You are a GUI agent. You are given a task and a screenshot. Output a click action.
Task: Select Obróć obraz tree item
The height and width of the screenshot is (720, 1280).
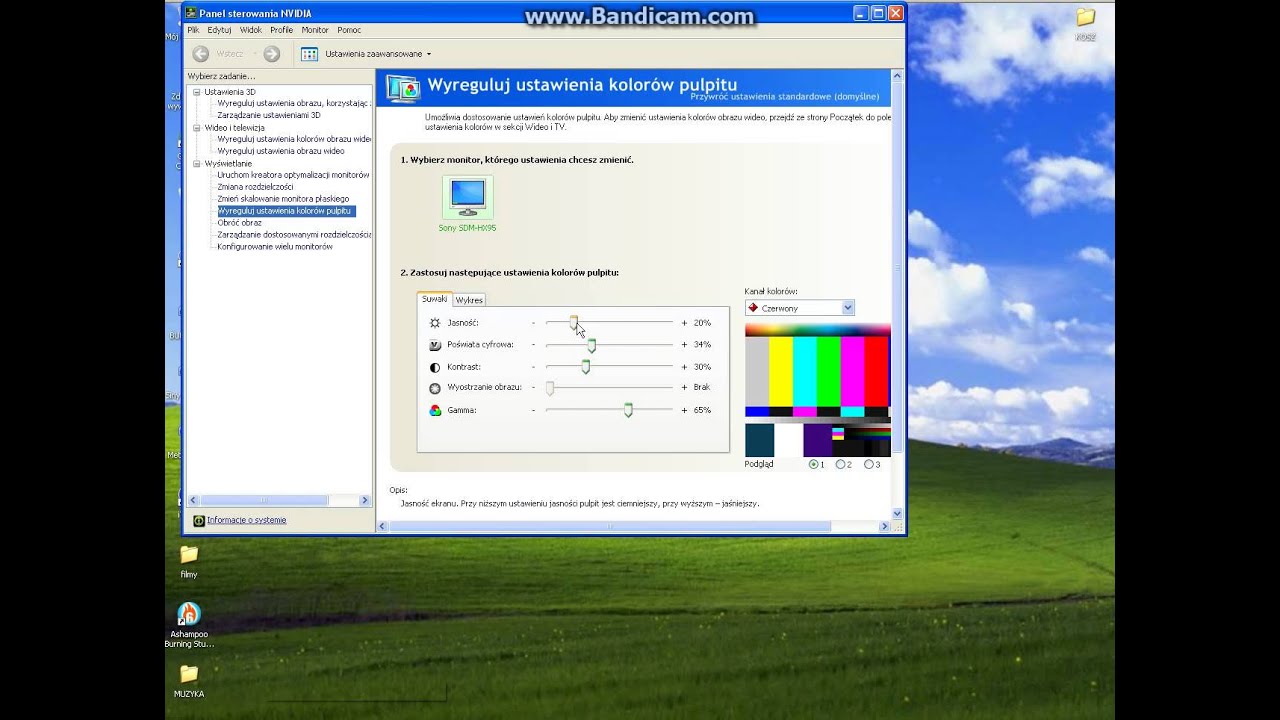click(239, 223)
